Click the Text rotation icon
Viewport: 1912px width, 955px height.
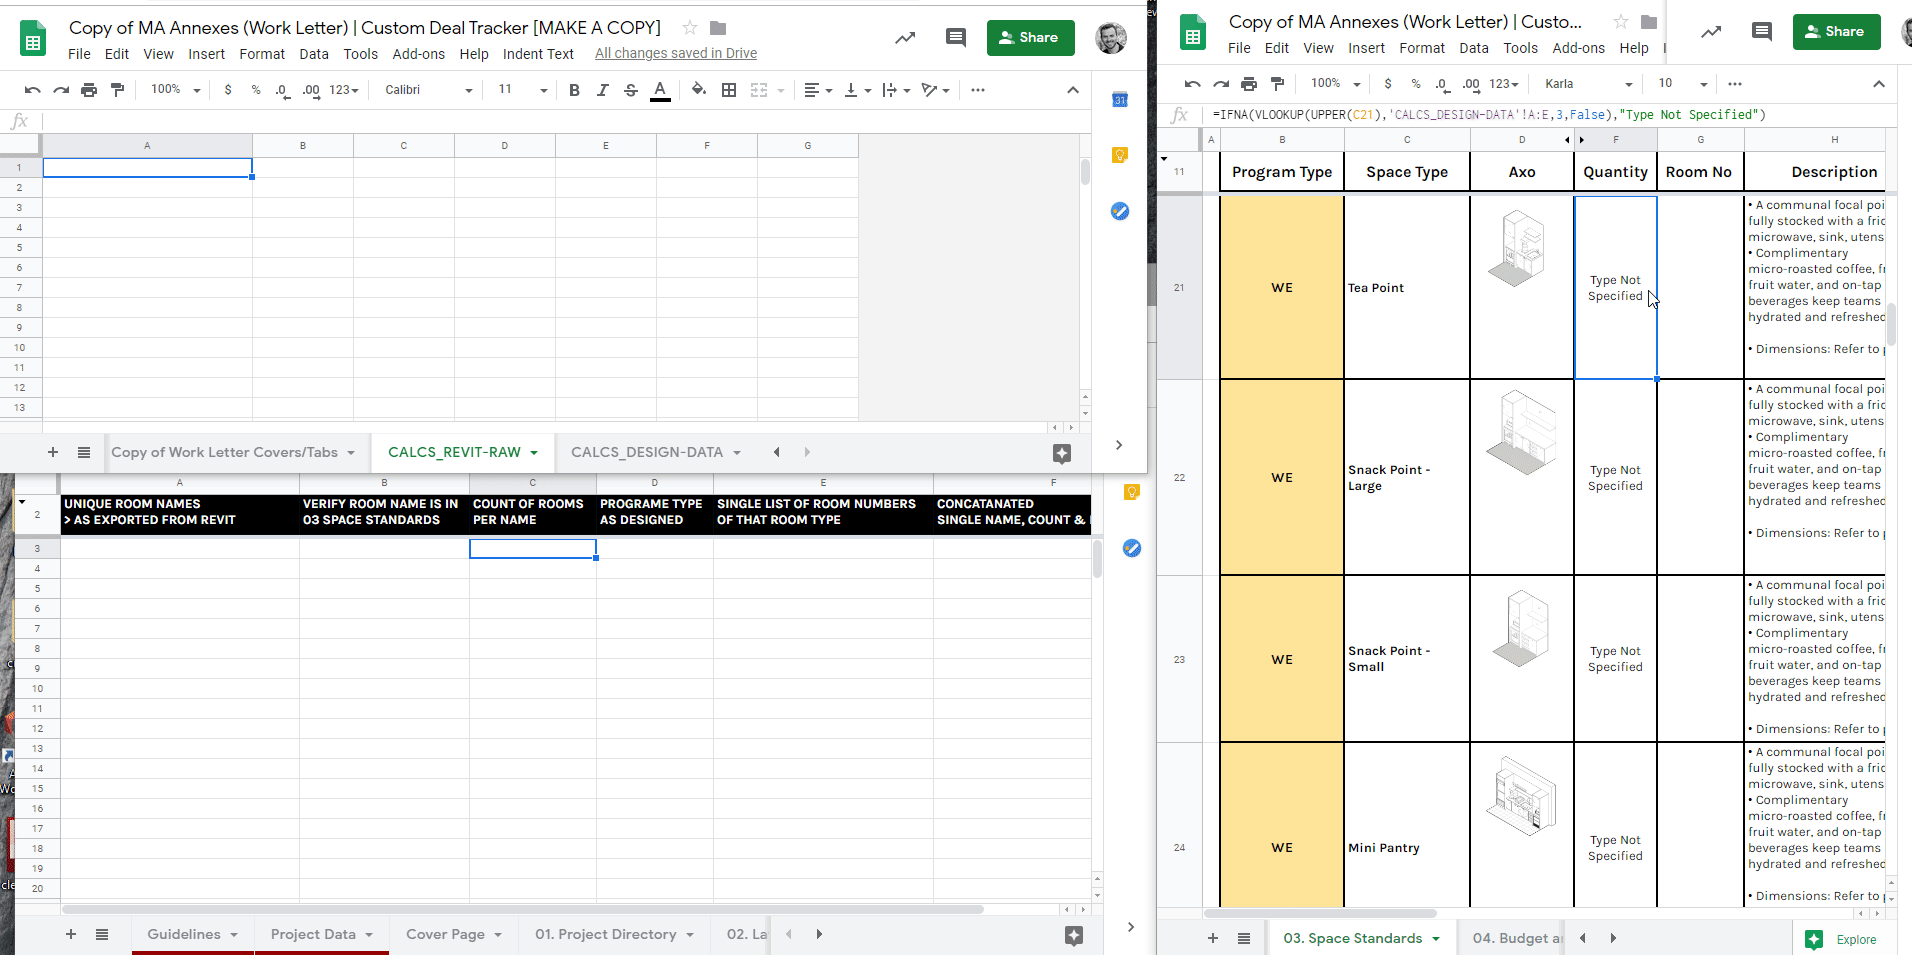coord(930,90)
